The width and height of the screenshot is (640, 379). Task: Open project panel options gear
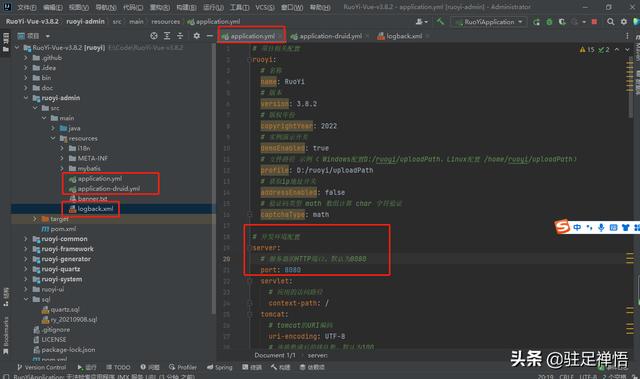point(196,36)
